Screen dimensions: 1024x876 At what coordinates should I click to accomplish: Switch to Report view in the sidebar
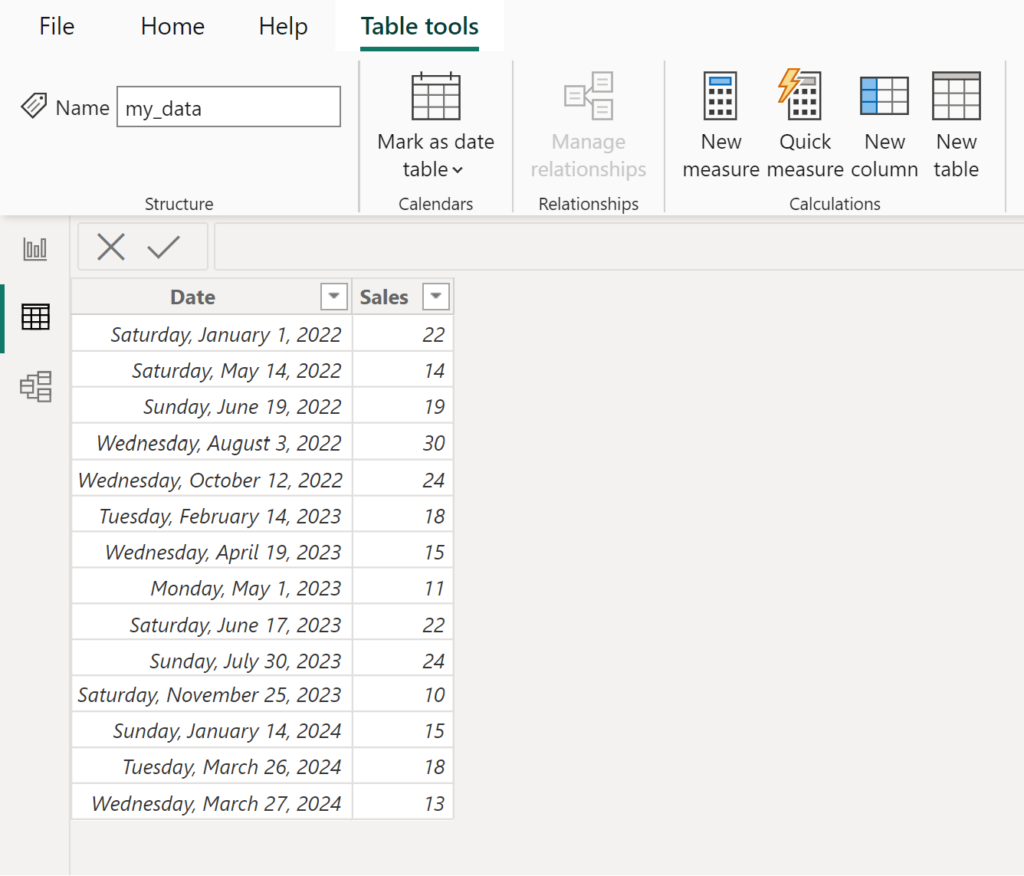pos(35,249)
